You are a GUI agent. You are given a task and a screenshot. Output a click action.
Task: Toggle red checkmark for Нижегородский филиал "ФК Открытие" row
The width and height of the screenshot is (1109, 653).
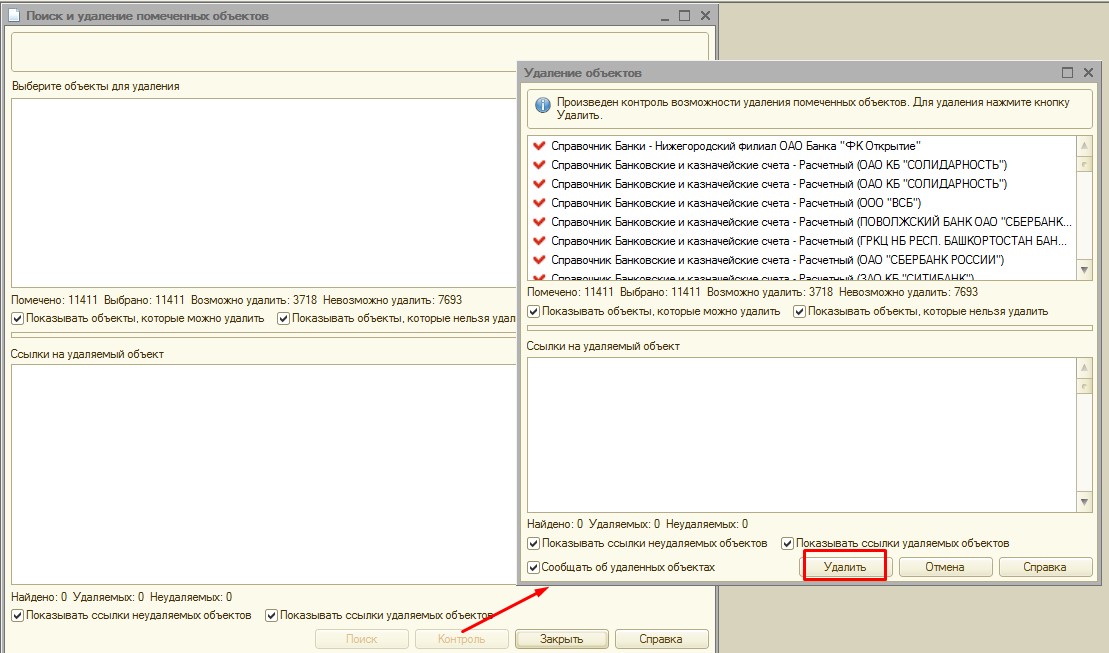pyautogui.click(x=540, y=146)
